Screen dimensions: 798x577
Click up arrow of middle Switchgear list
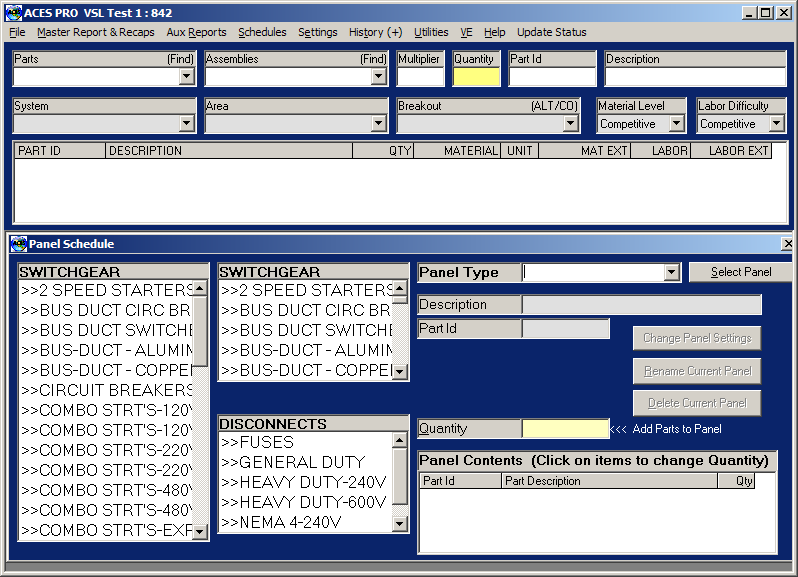tap(400, 288)
